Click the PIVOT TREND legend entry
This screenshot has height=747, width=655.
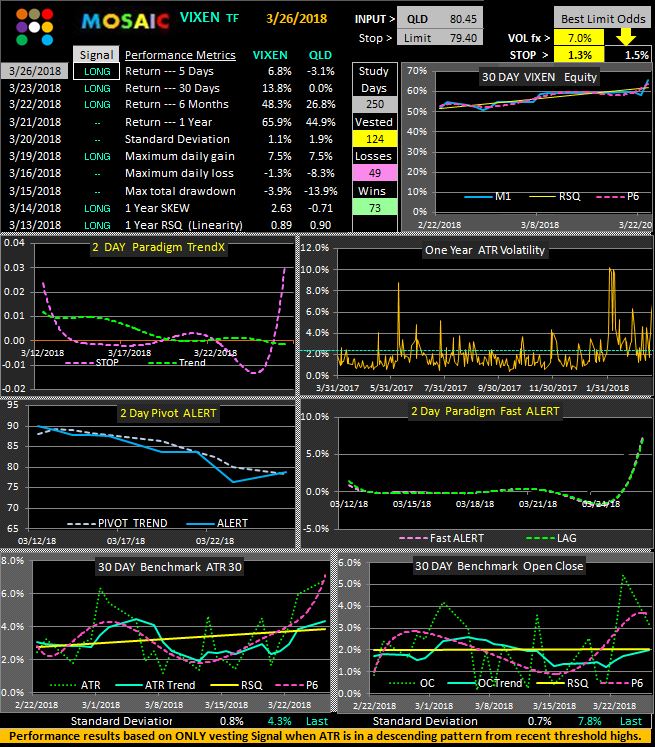(x=118, y=523)
